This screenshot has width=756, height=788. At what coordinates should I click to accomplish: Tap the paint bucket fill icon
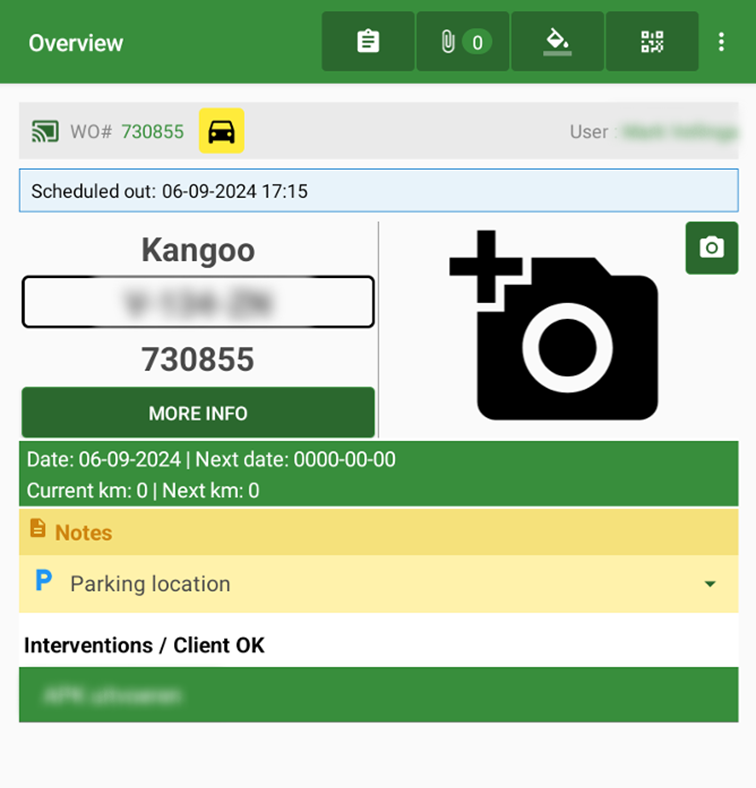pyautogui.click(x=557, y=41)
